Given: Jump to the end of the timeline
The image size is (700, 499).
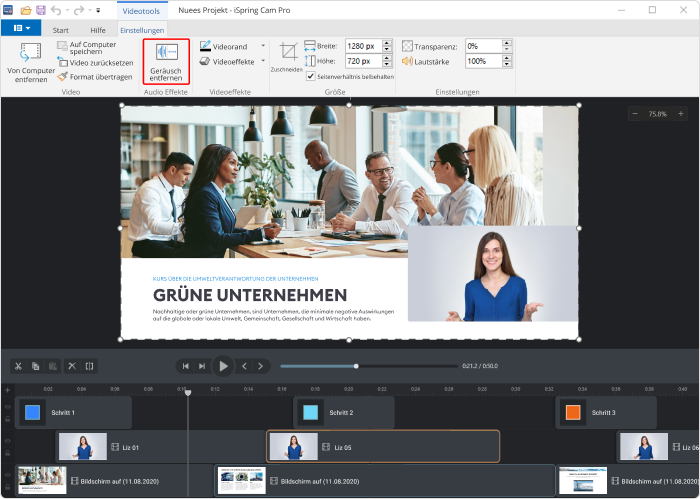Looking at the screenshot, I should [202, 366].
